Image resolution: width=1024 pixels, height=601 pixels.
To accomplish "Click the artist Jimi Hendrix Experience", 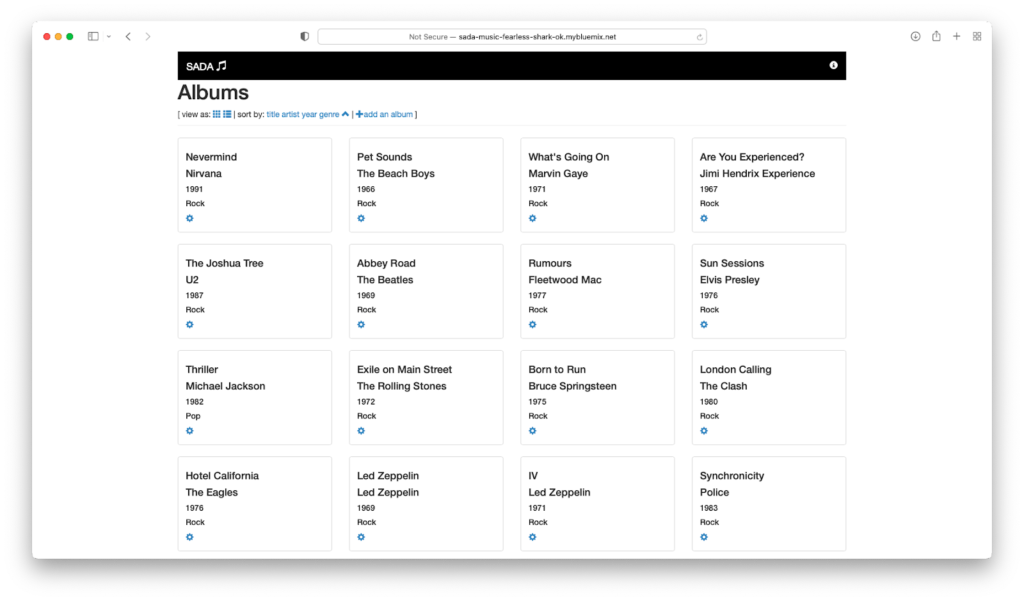I will (758, 173).
